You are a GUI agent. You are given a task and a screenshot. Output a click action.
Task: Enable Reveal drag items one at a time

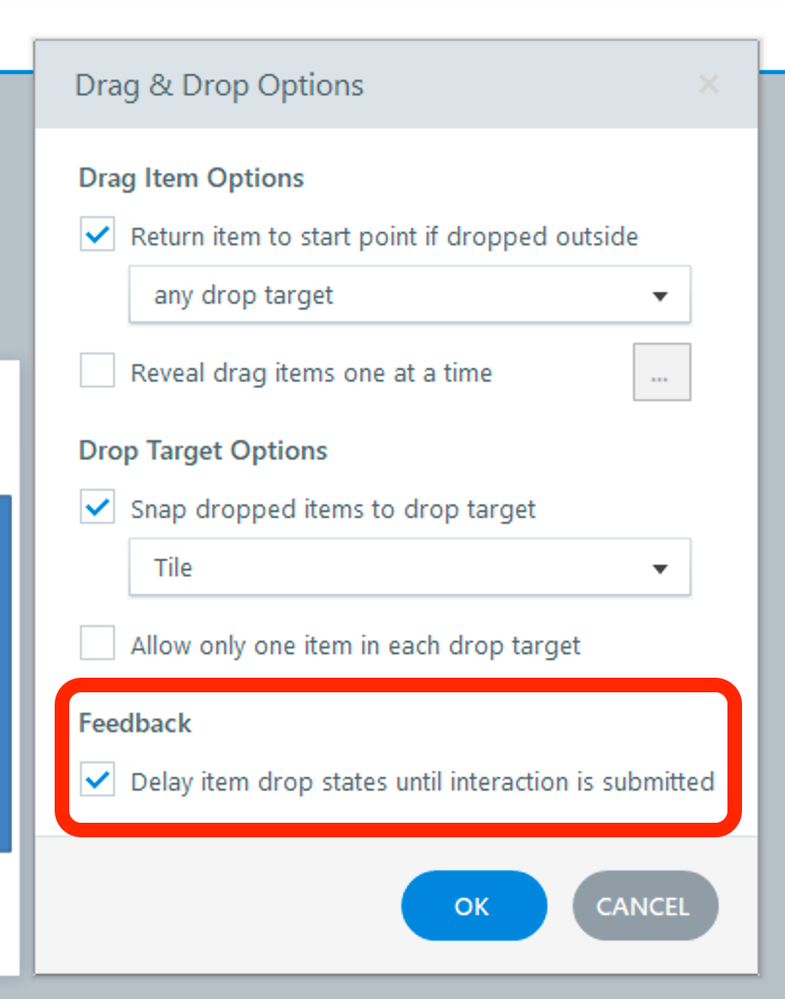pos(98,372)
